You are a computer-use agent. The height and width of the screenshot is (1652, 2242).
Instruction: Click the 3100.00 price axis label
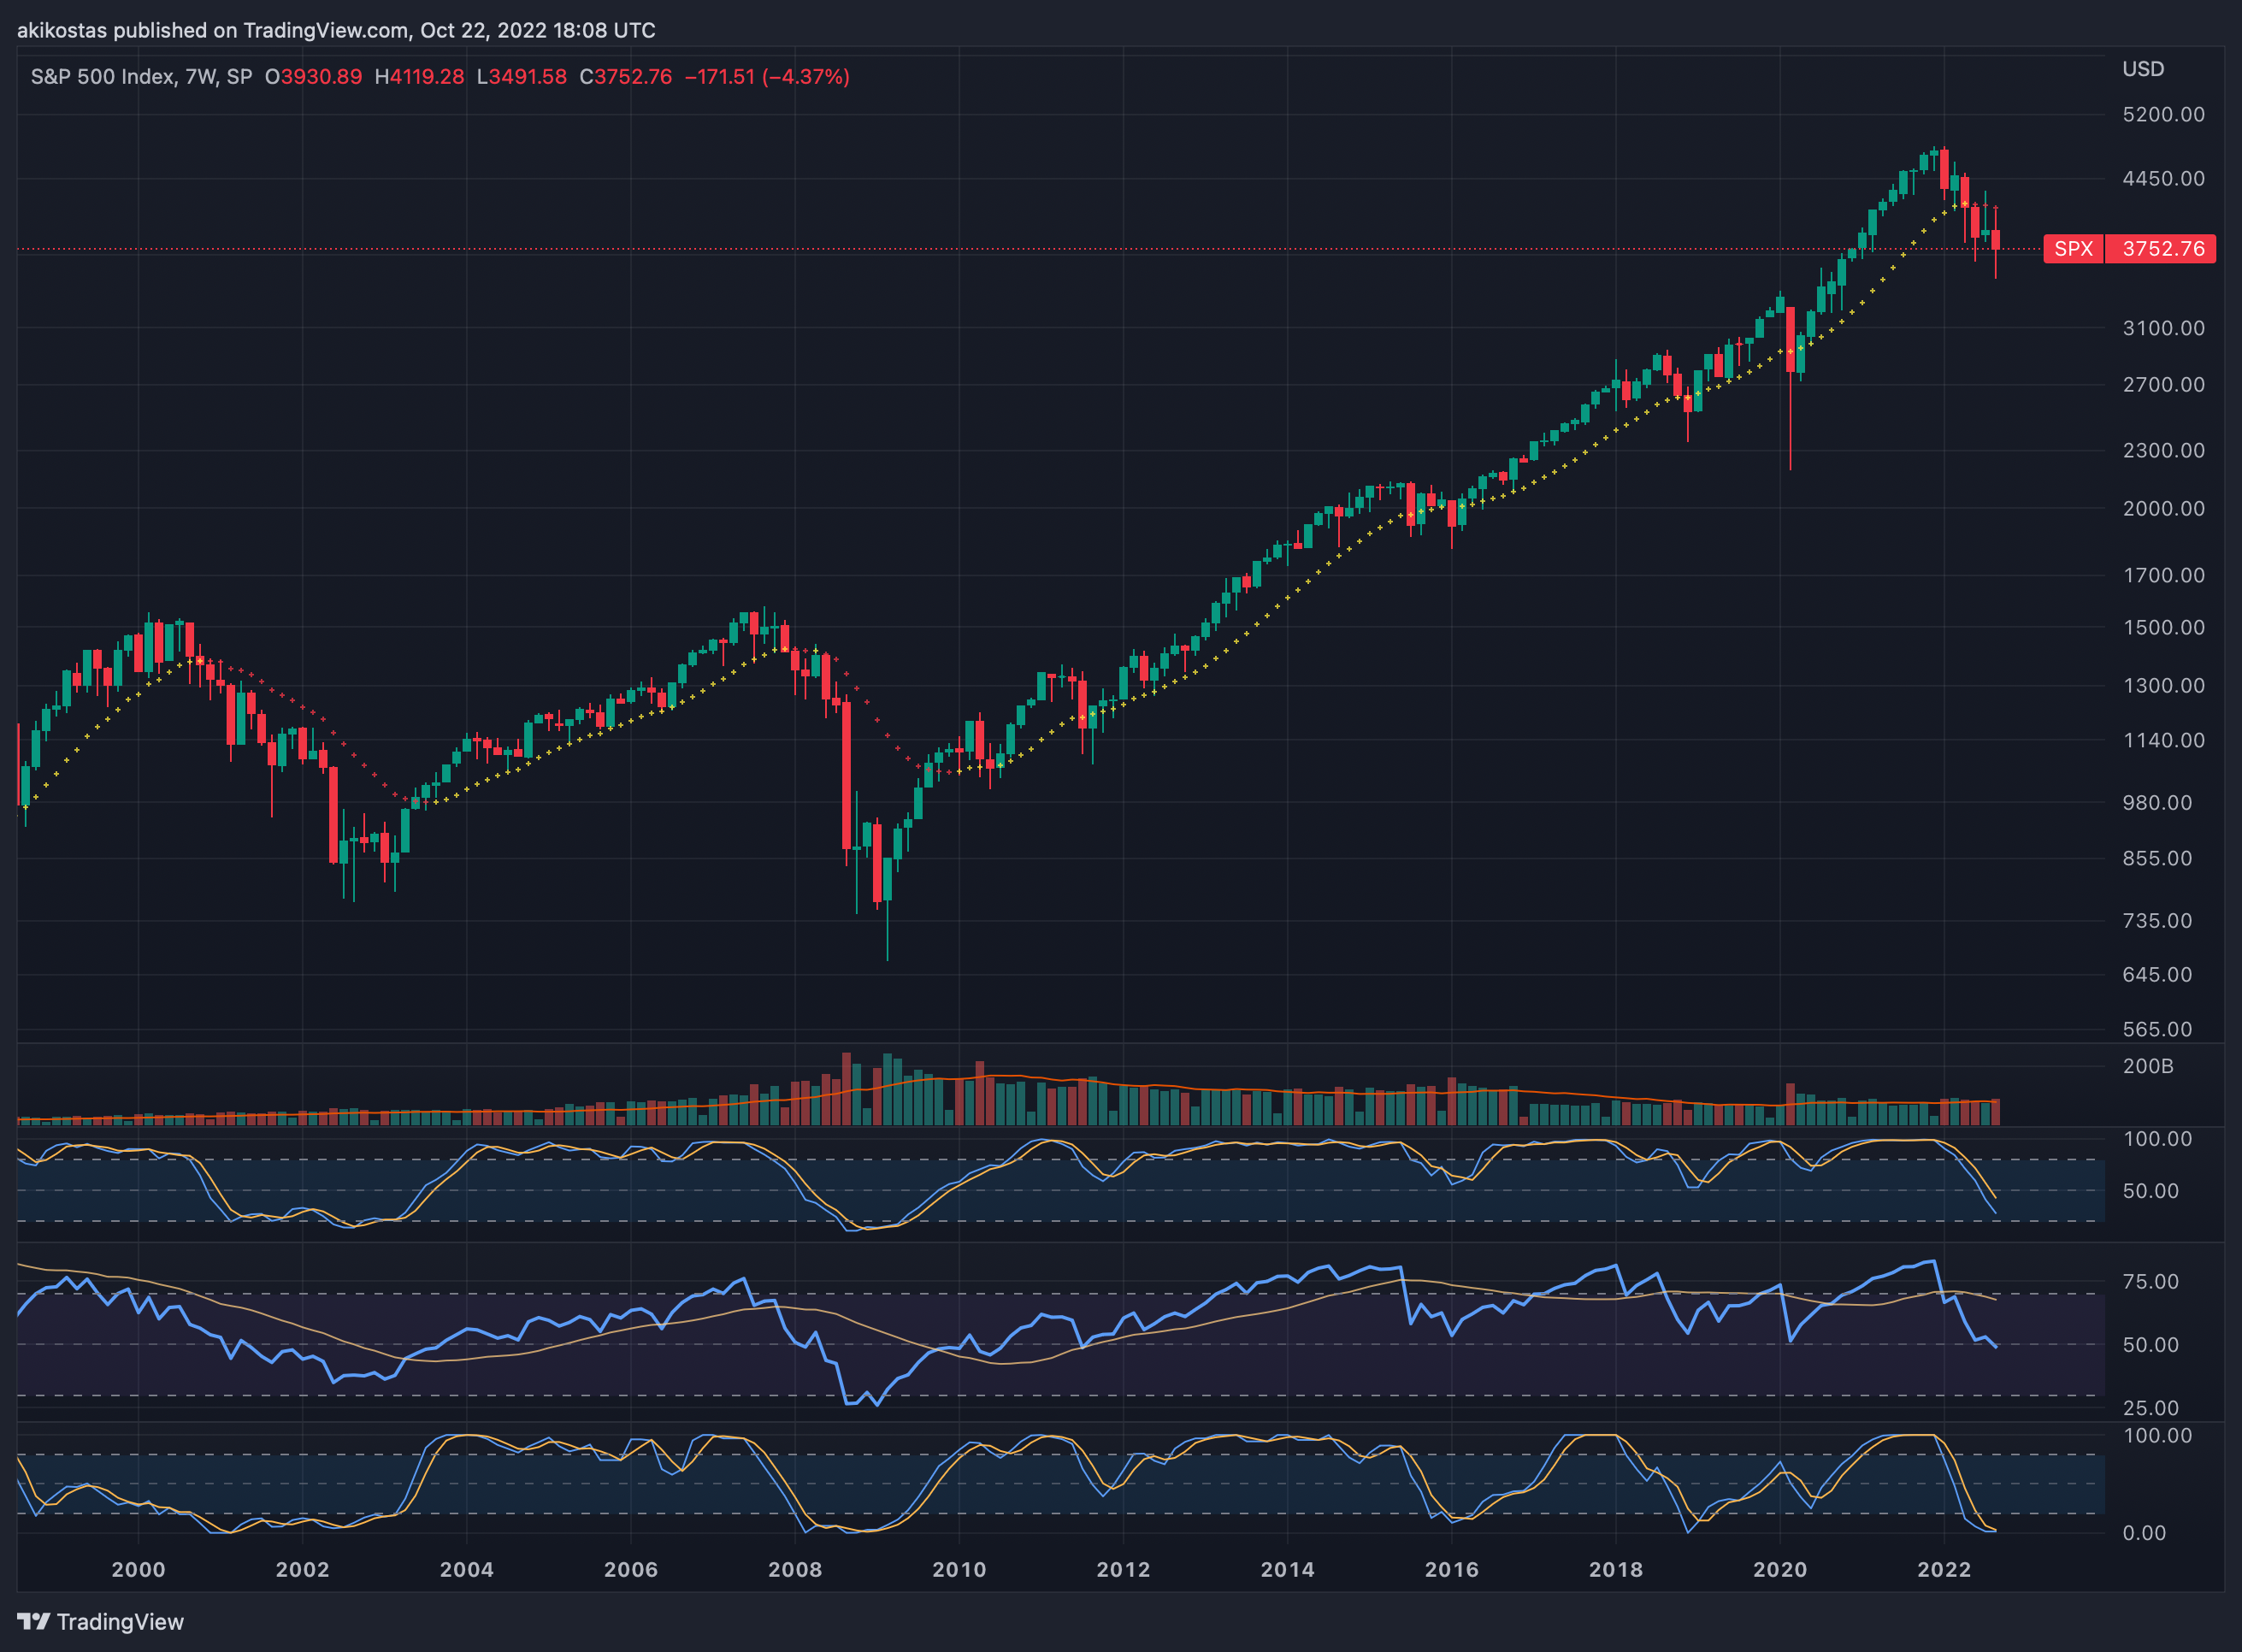(x=2163, y=328)
